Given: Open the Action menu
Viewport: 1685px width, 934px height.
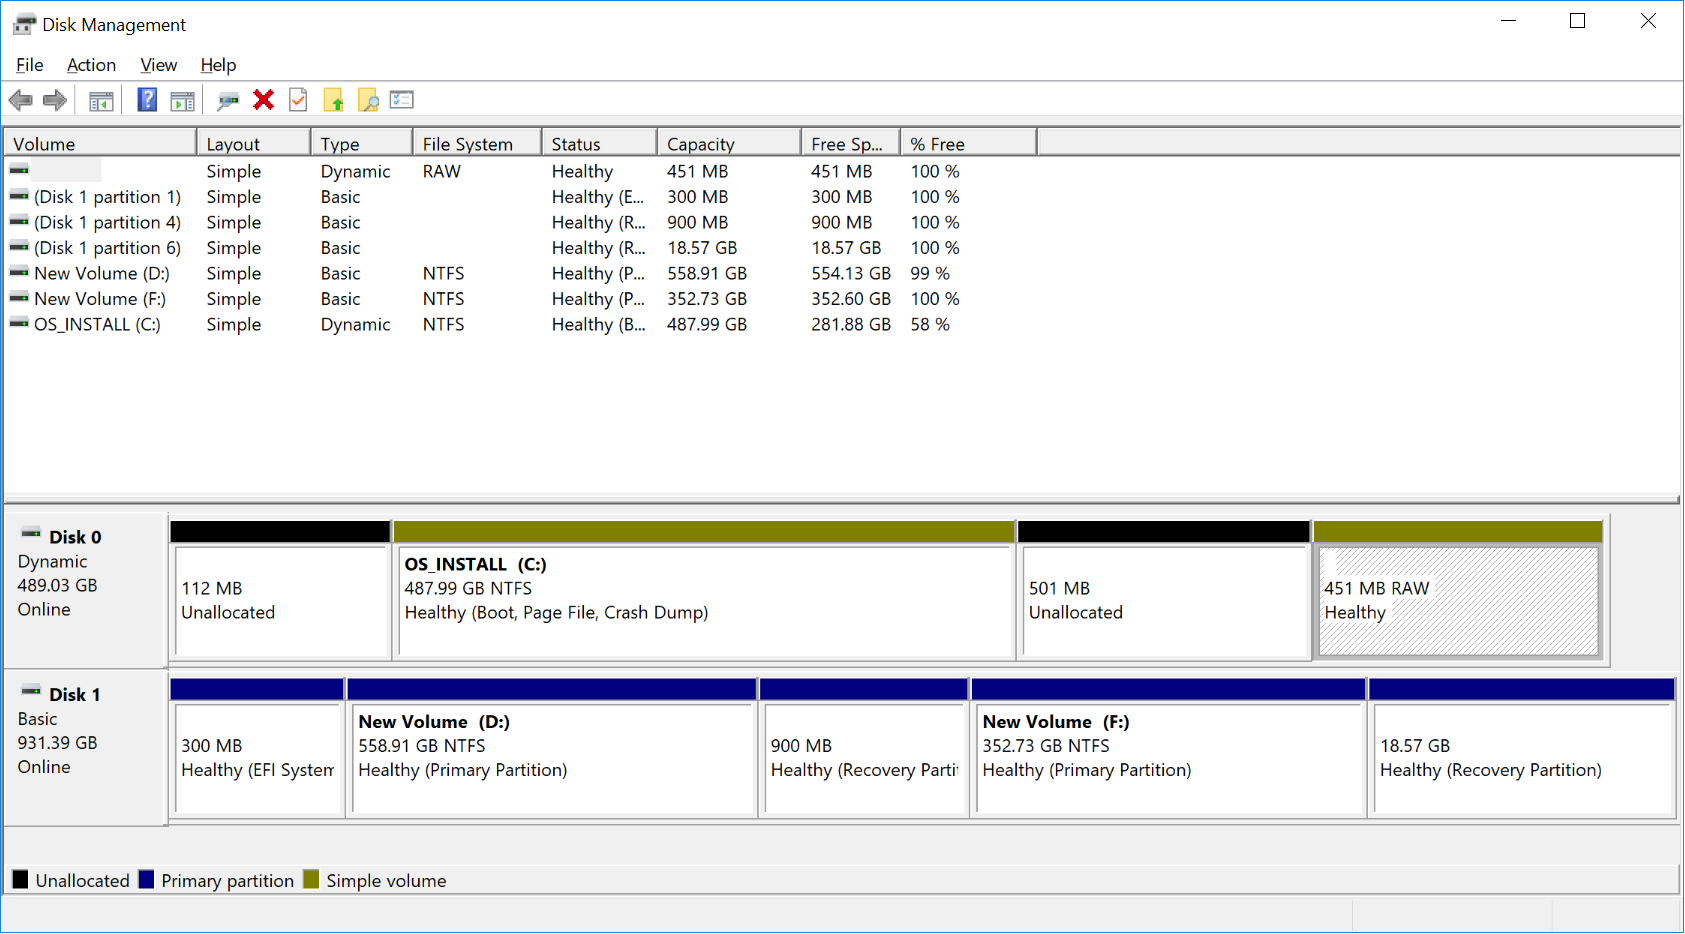Looking at the screenshot, I should 91,65.
